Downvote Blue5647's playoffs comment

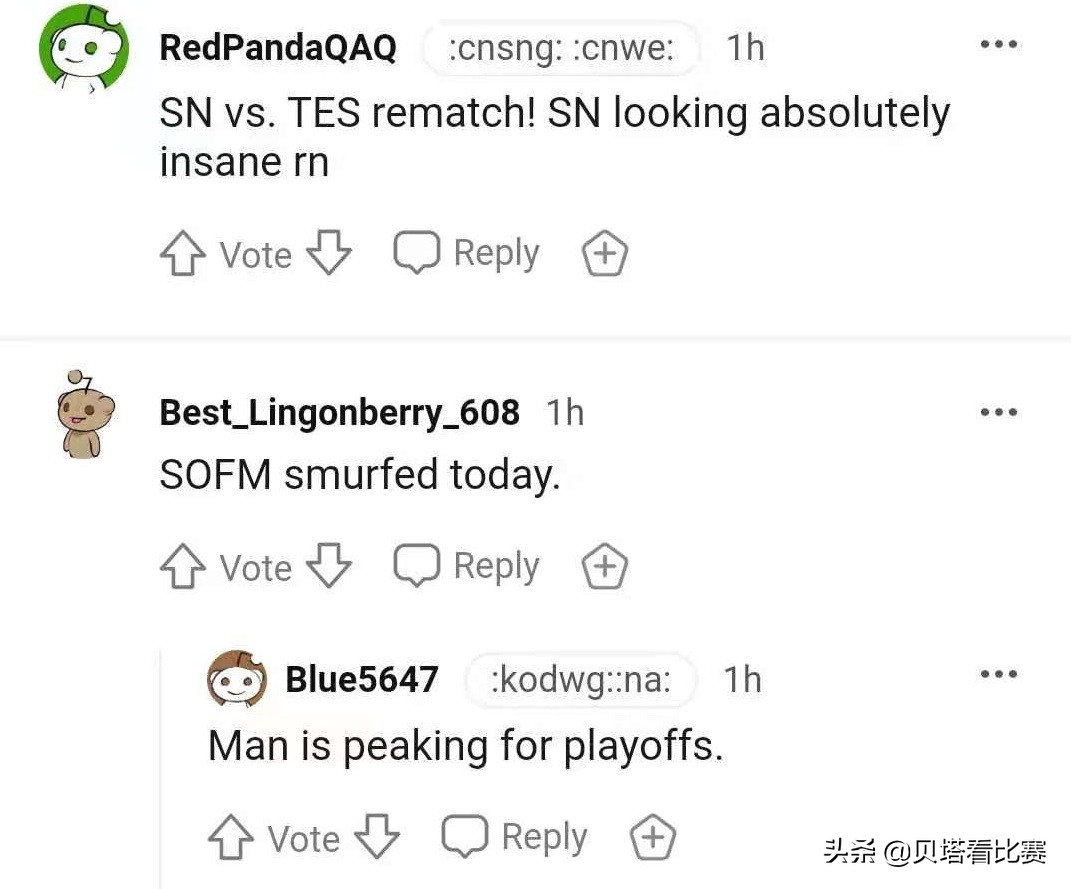pyautogui.click(x=376, y=837)
